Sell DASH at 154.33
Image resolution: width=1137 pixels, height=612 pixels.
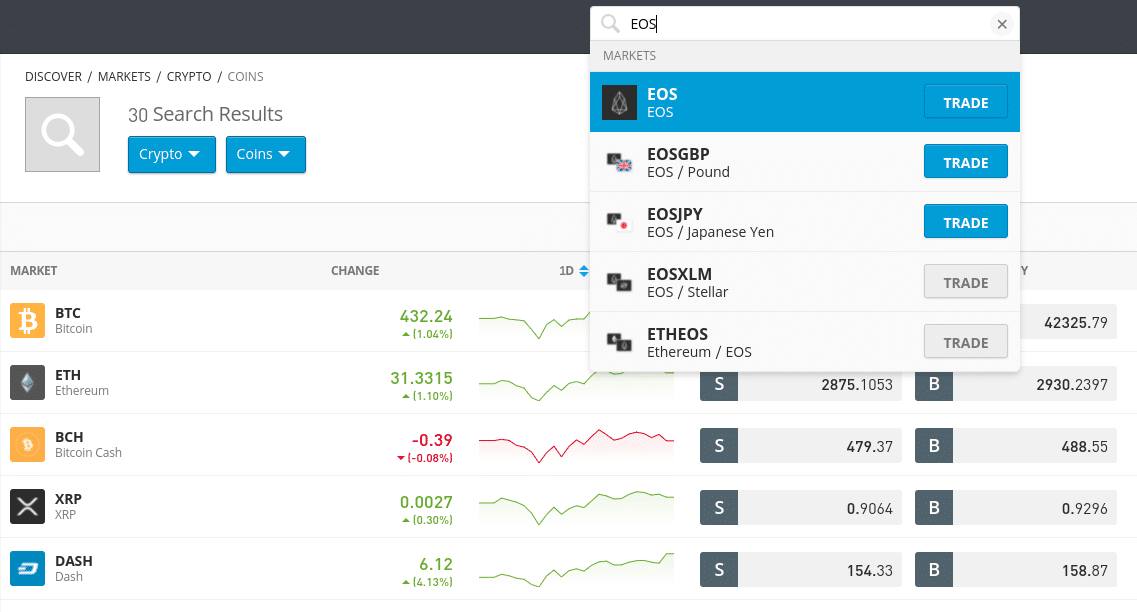tap(801, 570)
